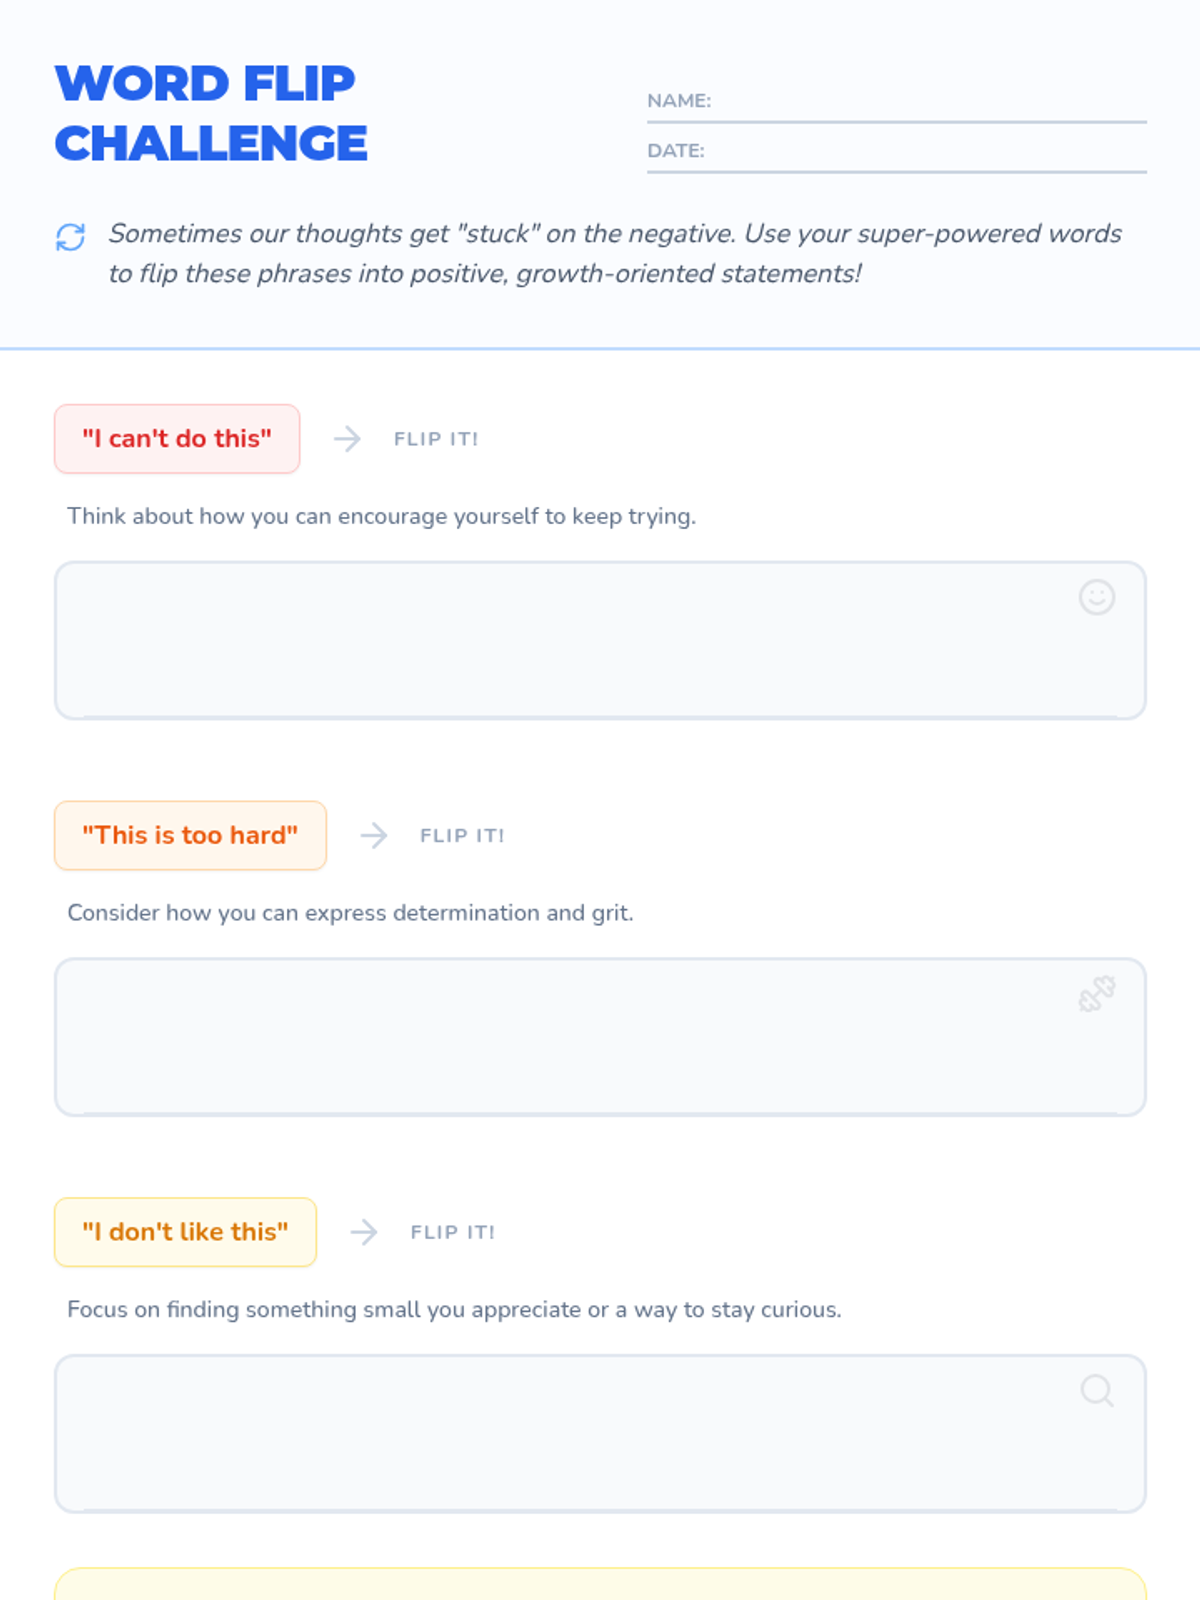
Task: Click the dumbbell icon in second answer box
Action: [x=1096, y=994]
